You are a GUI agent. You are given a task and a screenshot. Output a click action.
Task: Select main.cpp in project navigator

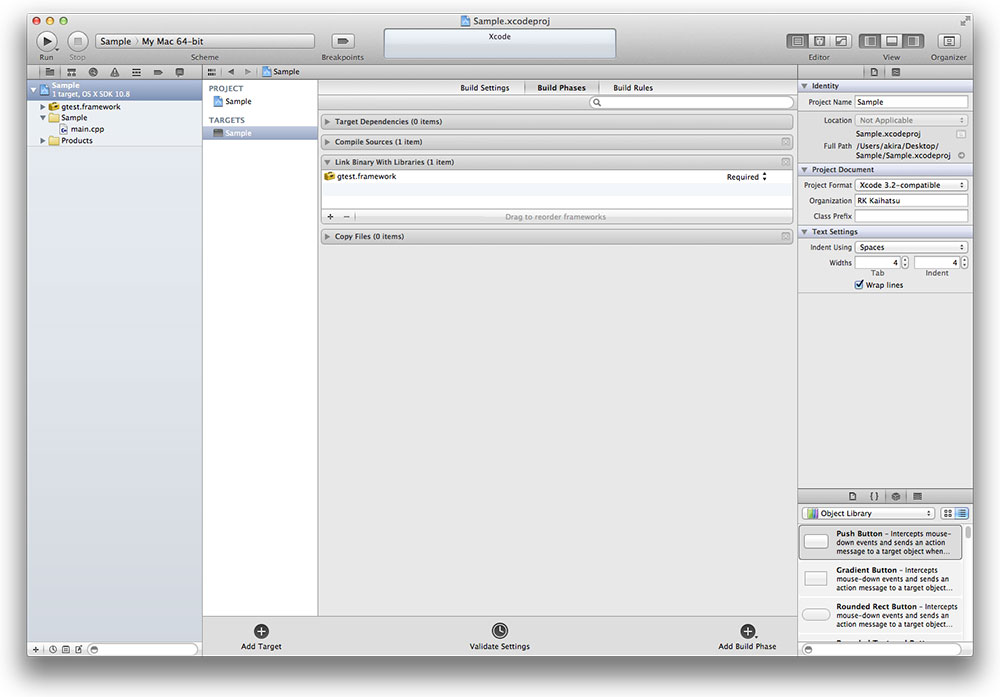87,129
